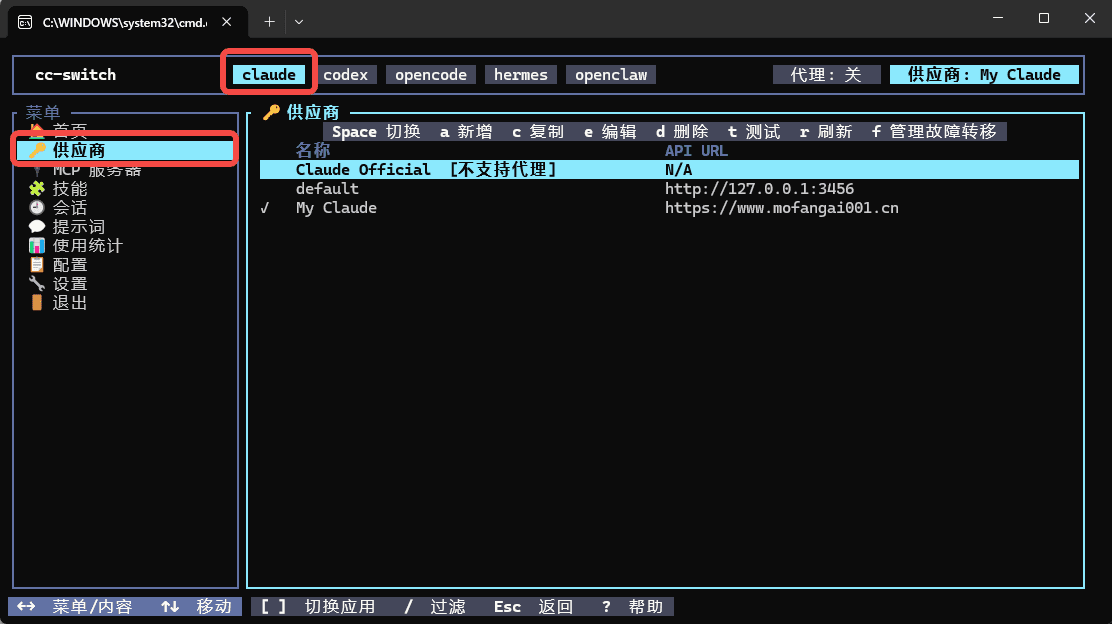Click f 管理故障转移 action
The width and height of the screenshot is (1112, 624).
click(934, 132)
